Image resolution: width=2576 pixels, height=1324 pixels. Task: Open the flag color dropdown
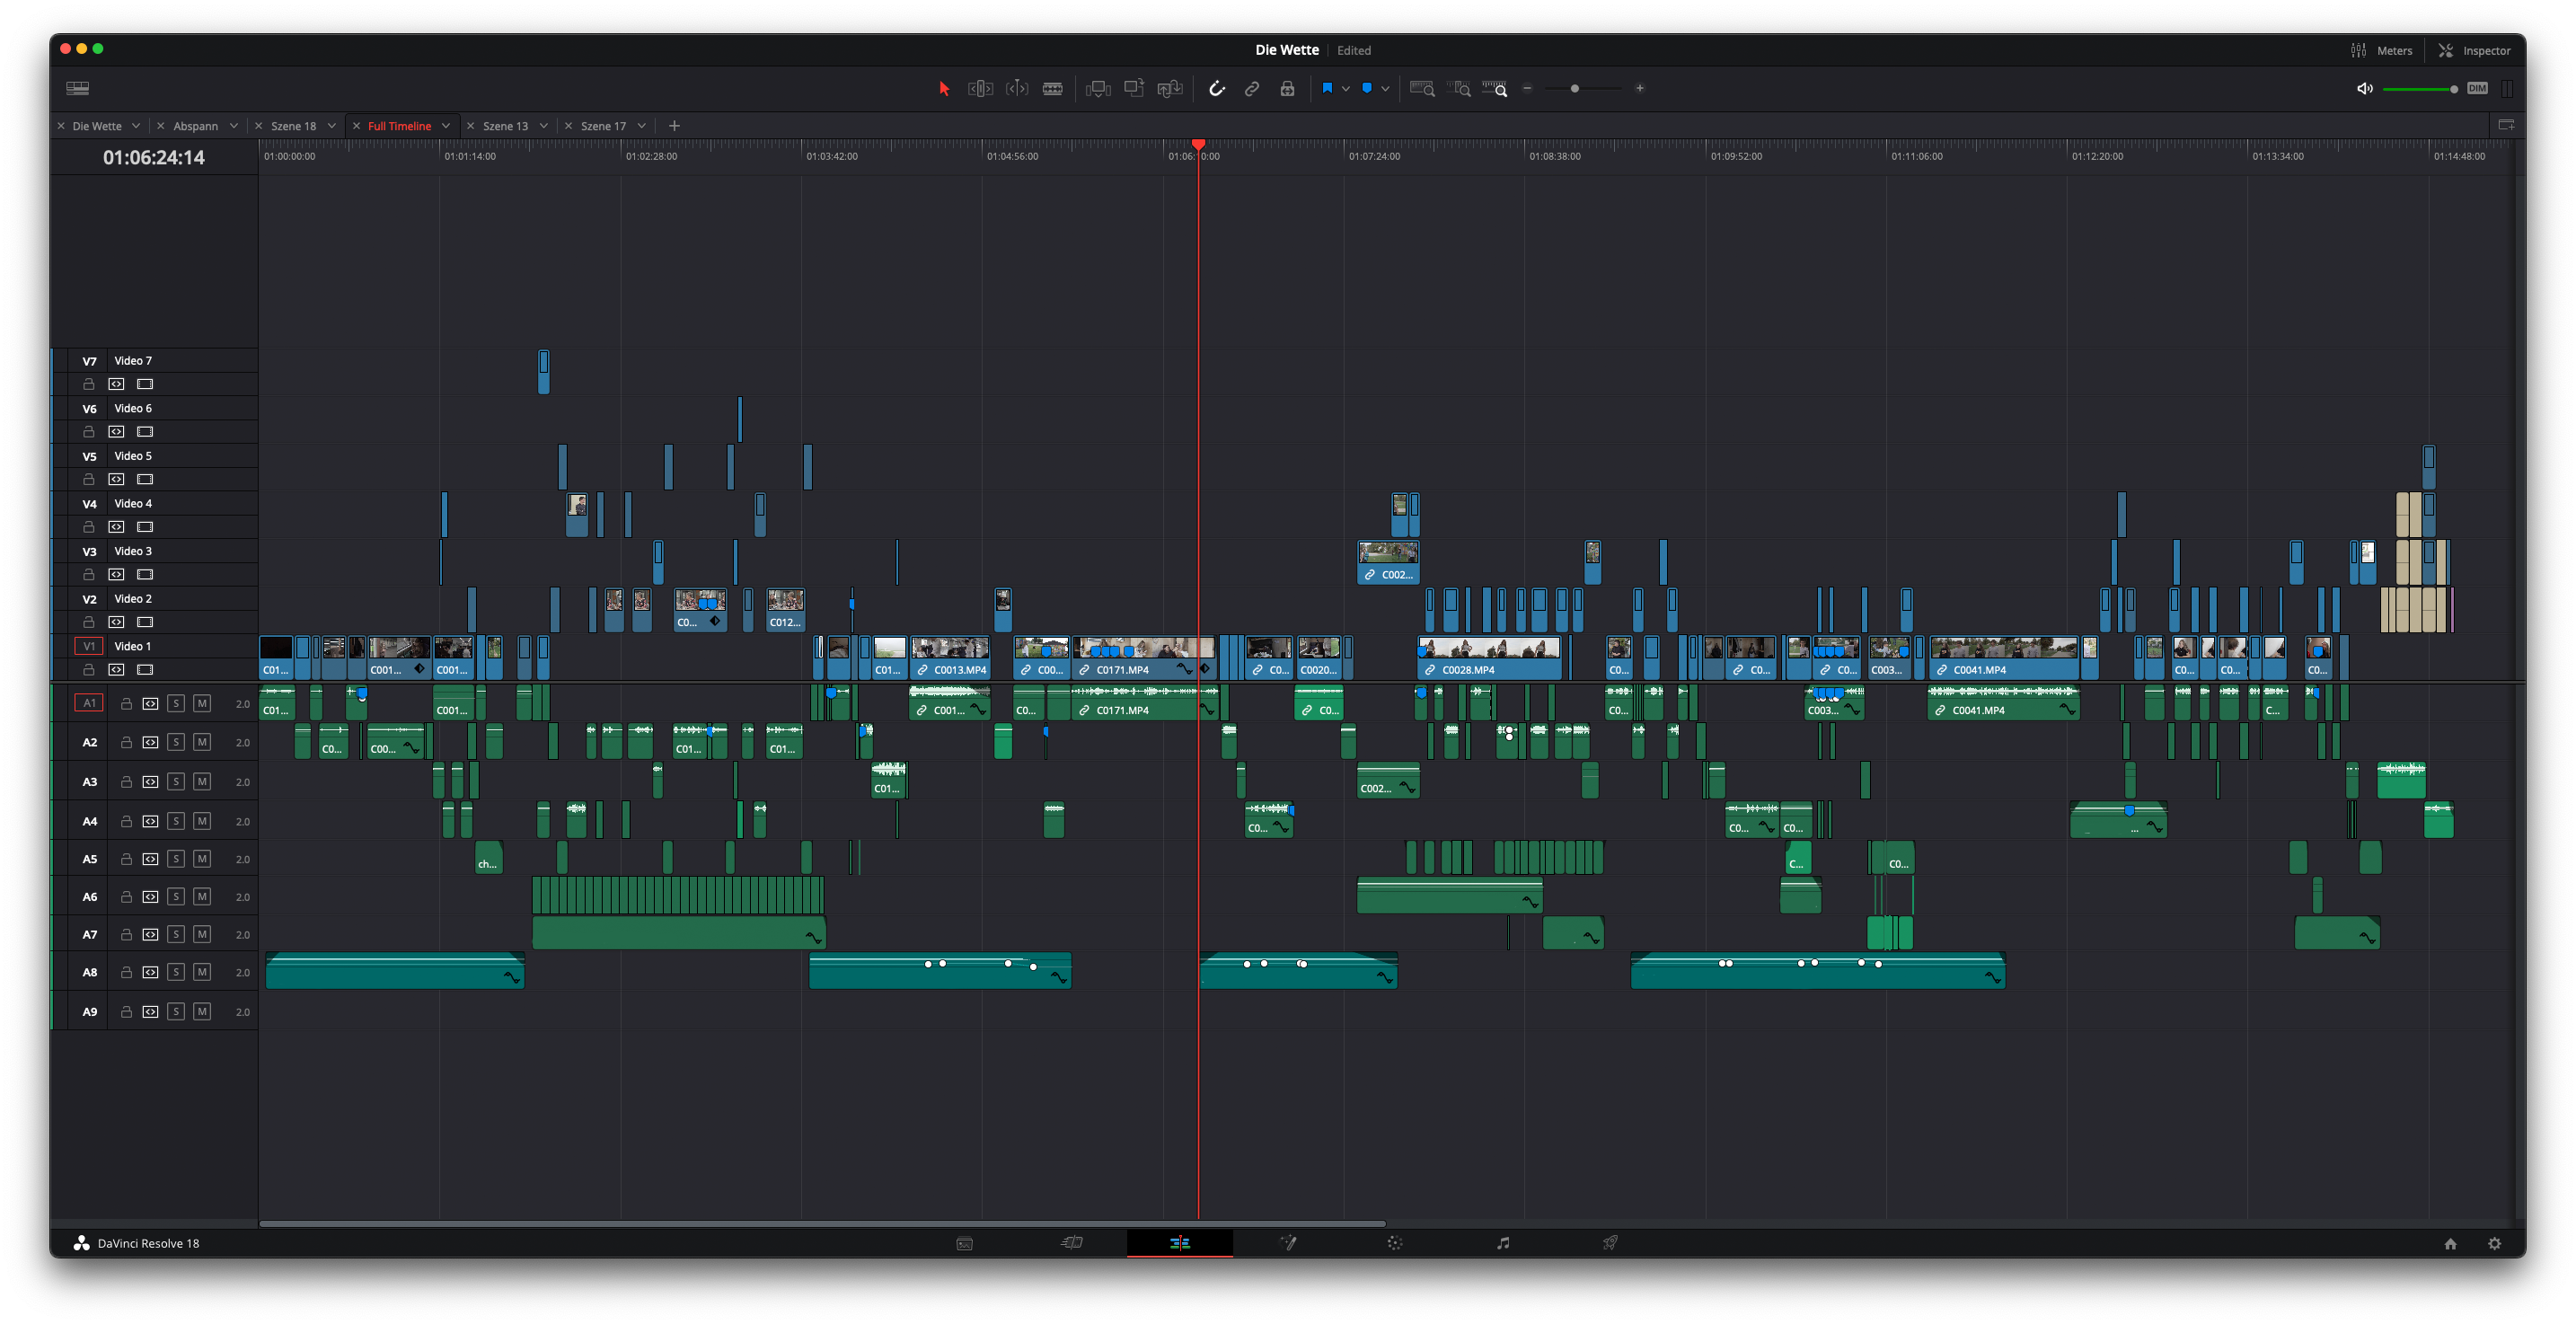(x=1346, y=88)
